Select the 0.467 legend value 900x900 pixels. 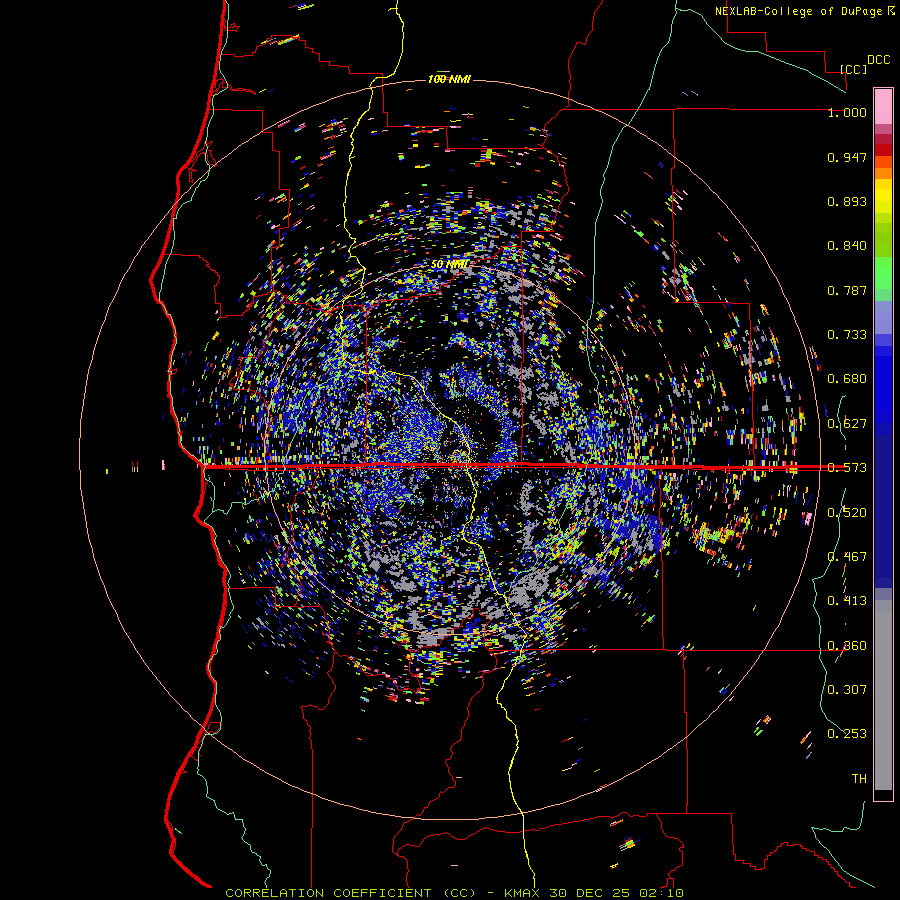(x=847, y=557)
